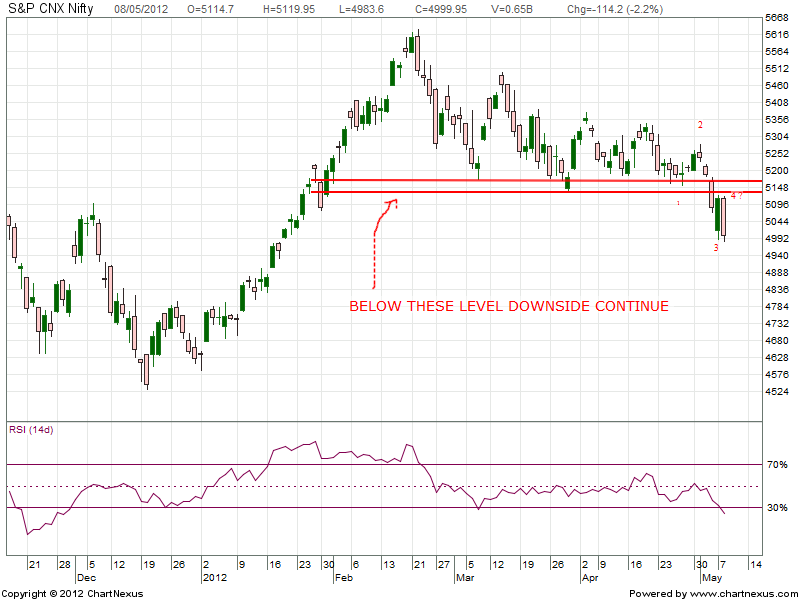
Task: Click the high value H=5119.95
Action: point(289,9)
